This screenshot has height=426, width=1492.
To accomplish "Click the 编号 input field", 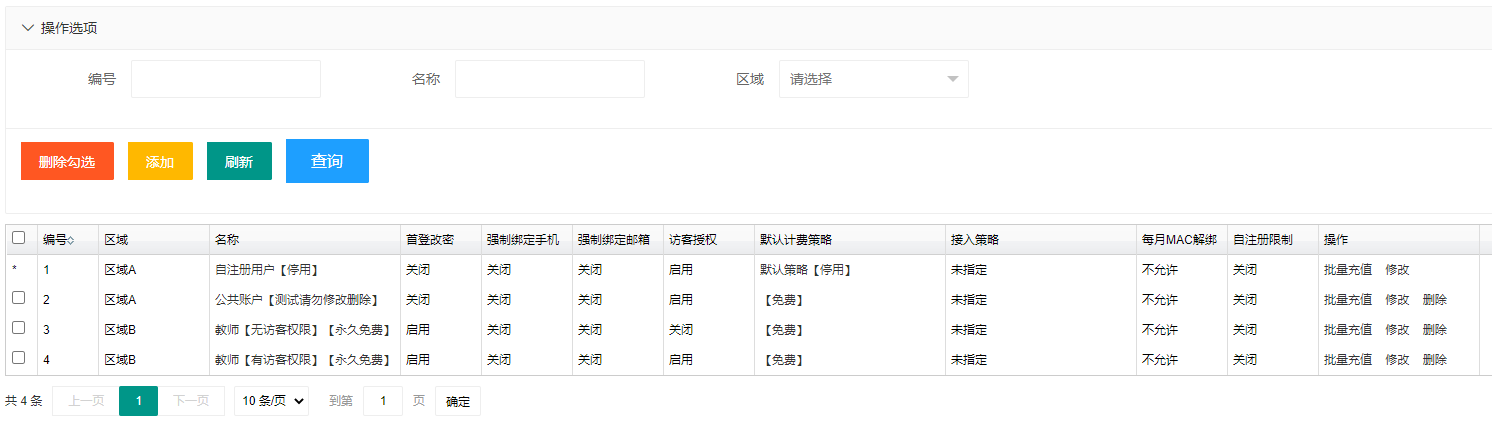I will (x=226, y=79).
